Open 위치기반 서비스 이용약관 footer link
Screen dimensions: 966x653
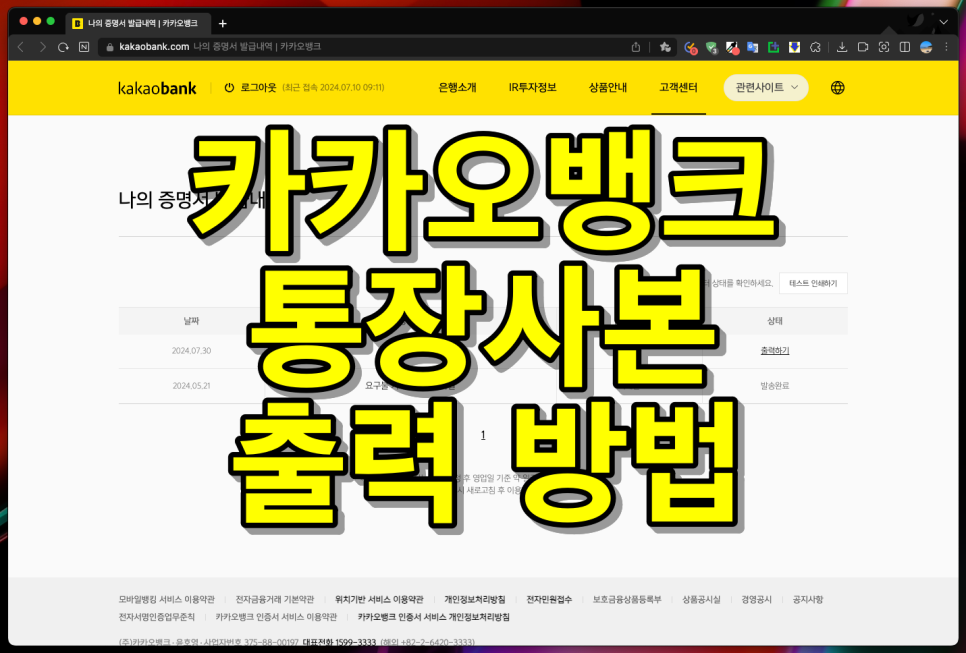coord(379,599)
